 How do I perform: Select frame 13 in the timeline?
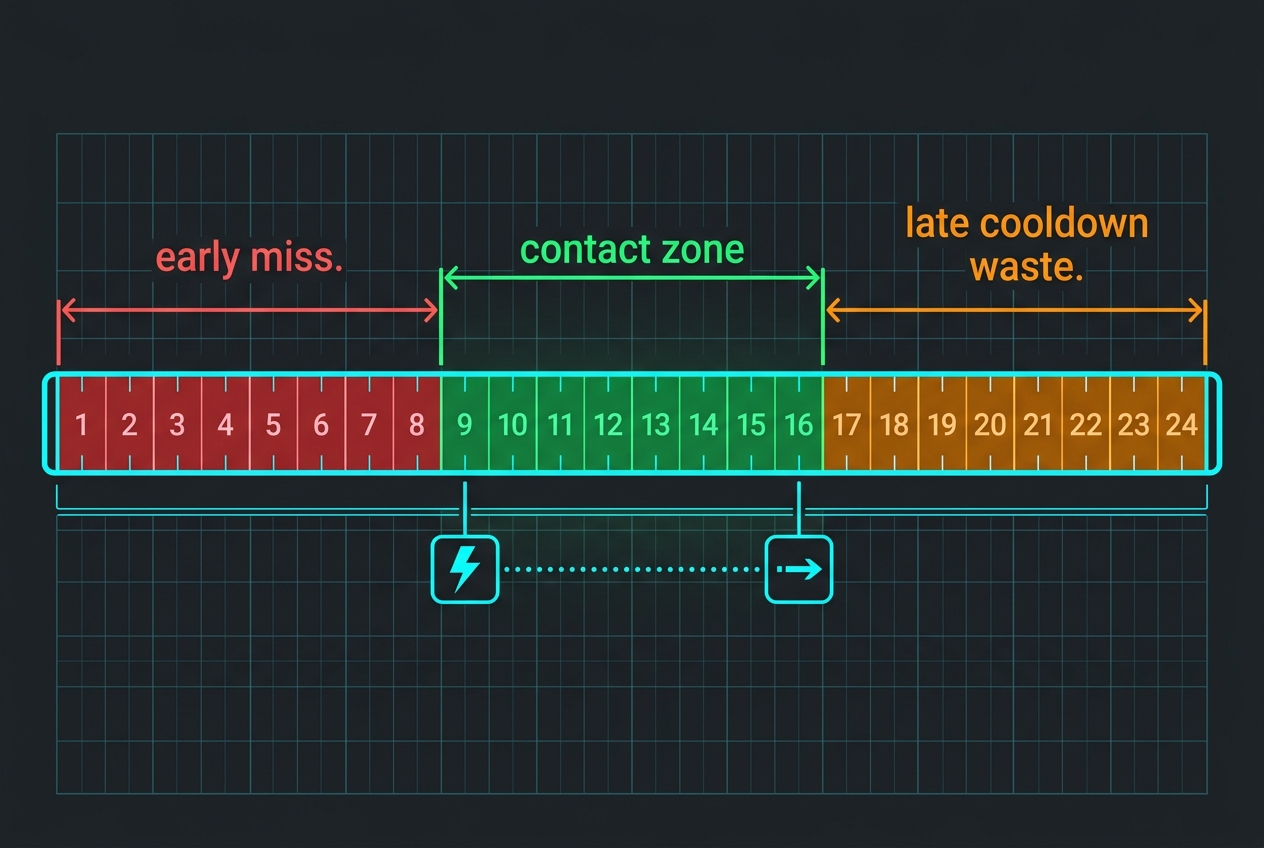click(x=656, y=424)
